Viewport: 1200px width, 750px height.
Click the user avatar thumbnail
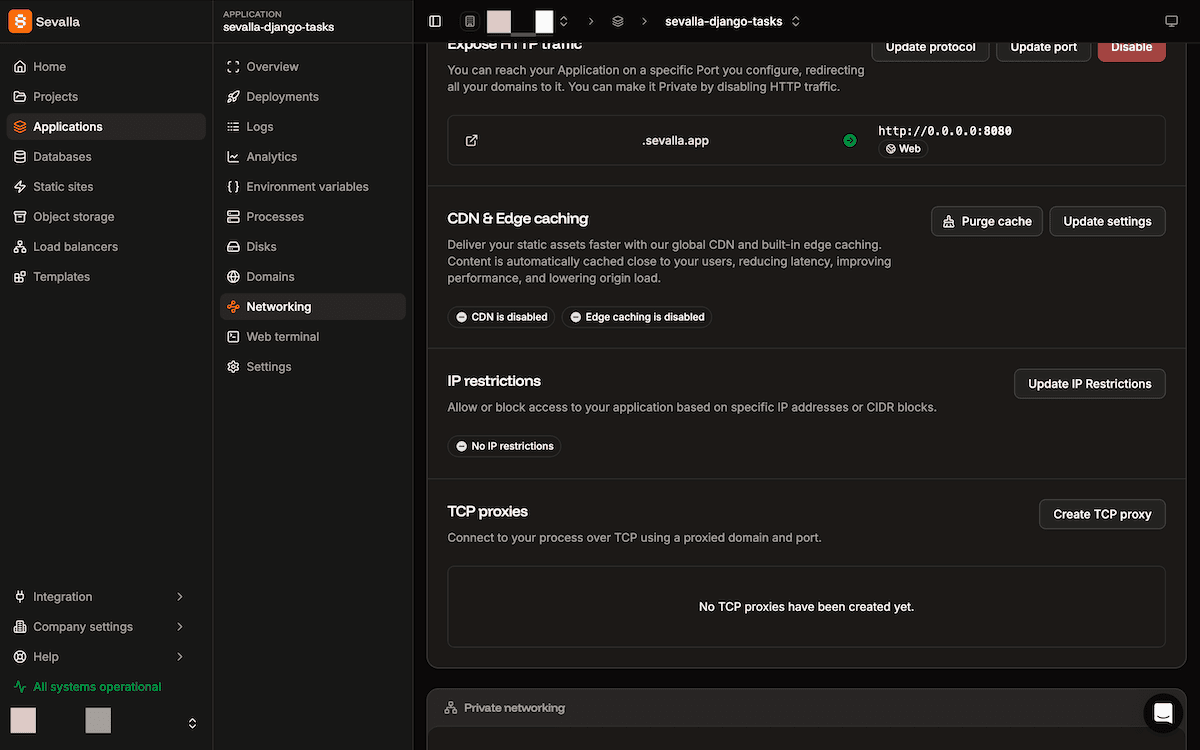23,721
